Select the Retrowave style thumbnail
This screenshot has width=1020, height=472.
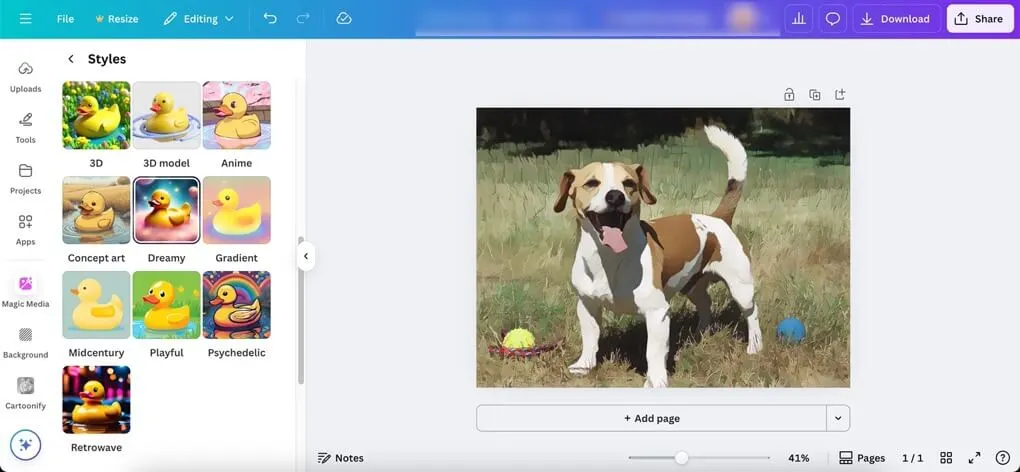(x=96, y=400)
